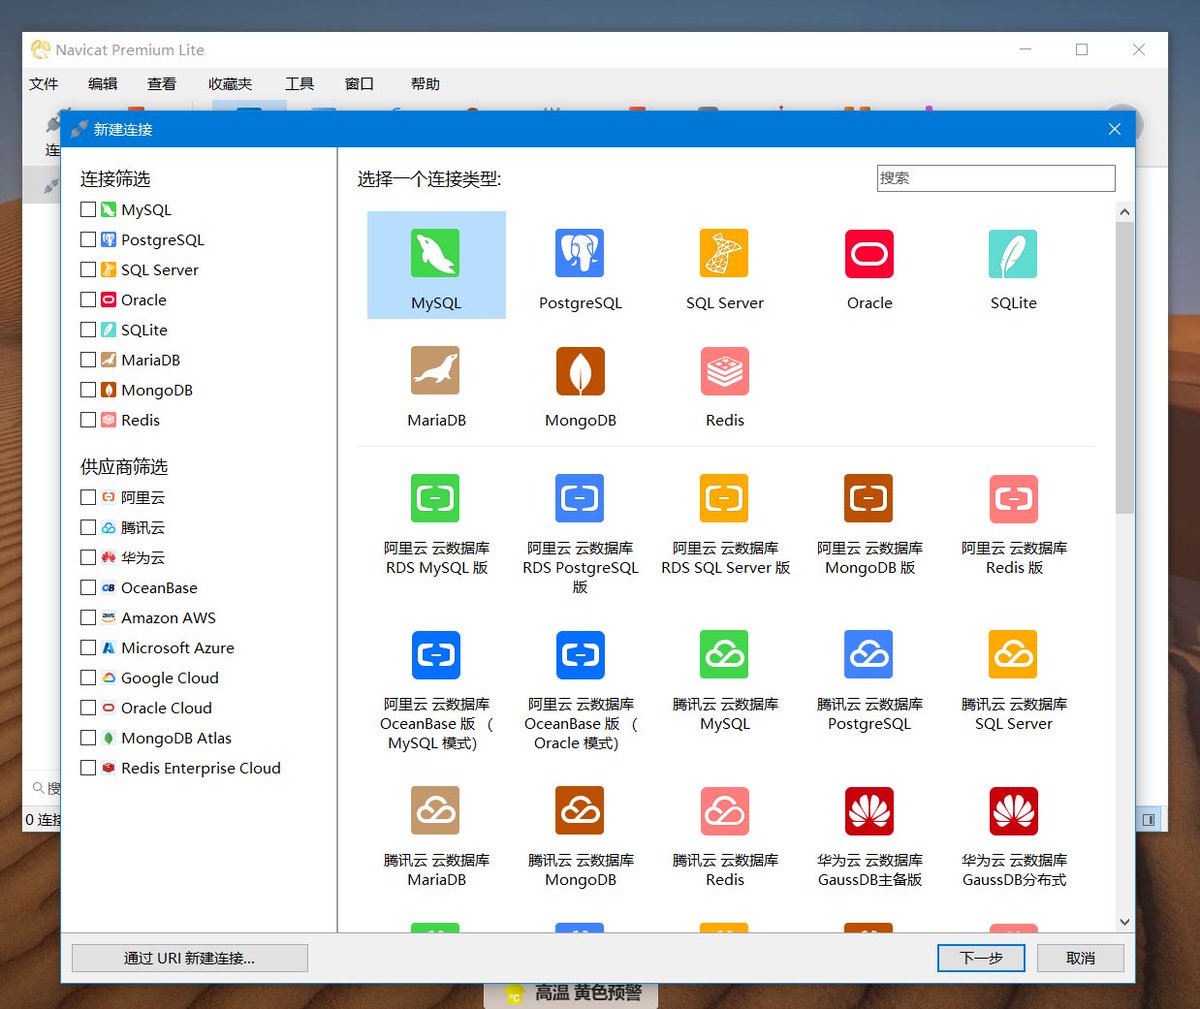This screenshot has width=1200, height=1009.
Task: Pick 华为云 GaussDB分布式 icon
Action: pos(1013,811)
